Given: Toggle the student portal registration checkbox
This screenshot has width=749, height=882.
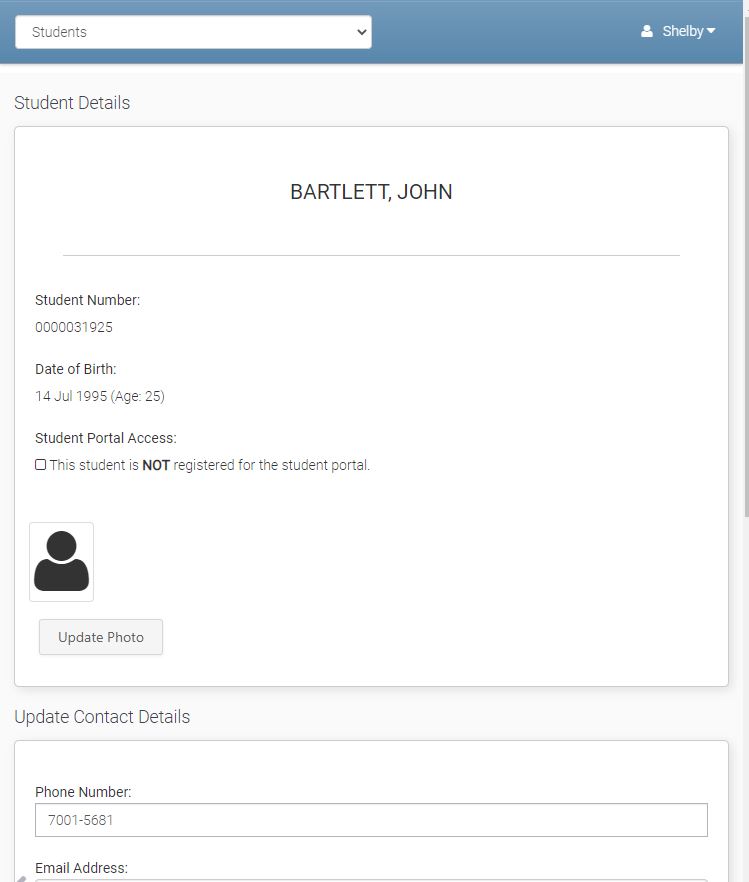Looking at the screenshot, I should pos(40,465).
